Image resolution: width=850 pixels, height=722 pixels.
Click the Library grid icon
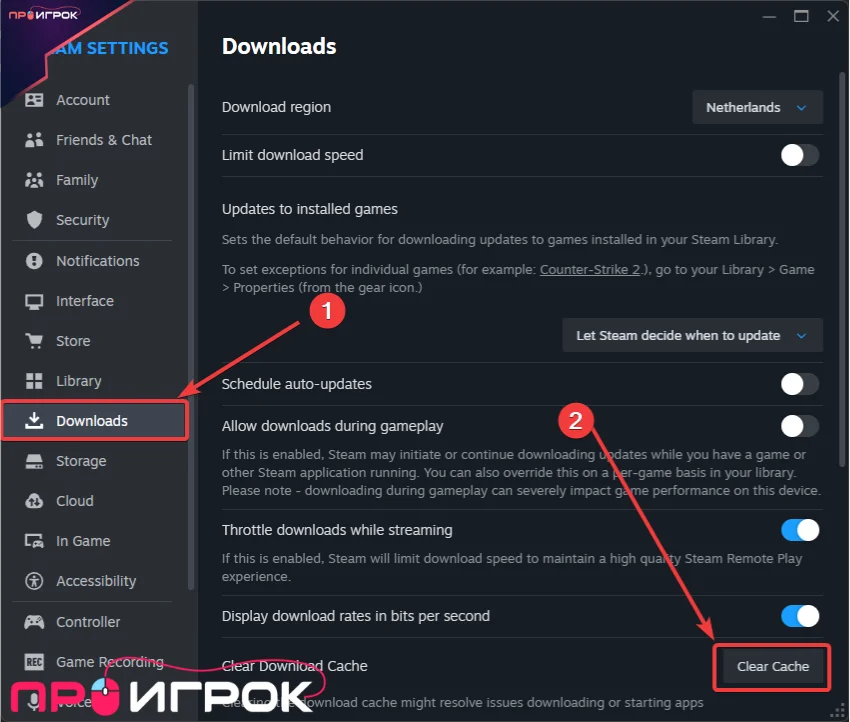pyautogui.click(x=35, y=381)
